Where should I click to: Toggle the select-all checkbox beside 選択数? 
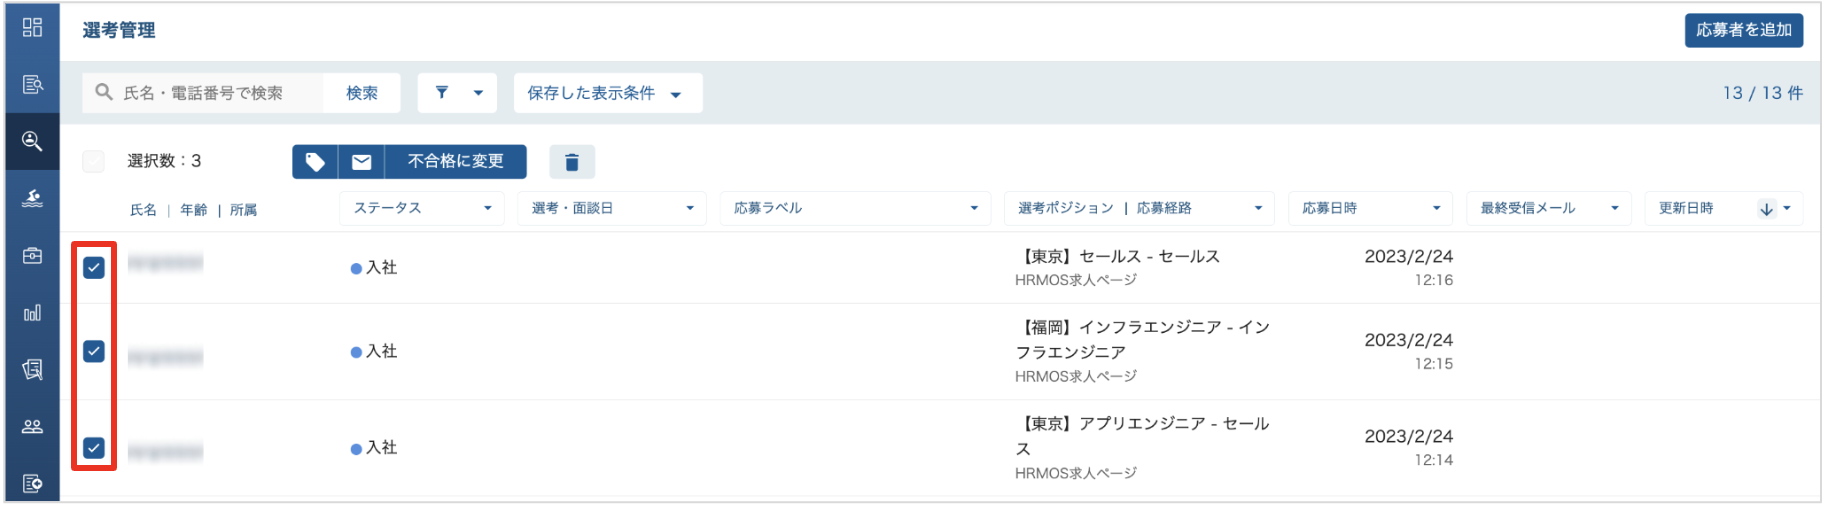(94, 161)
